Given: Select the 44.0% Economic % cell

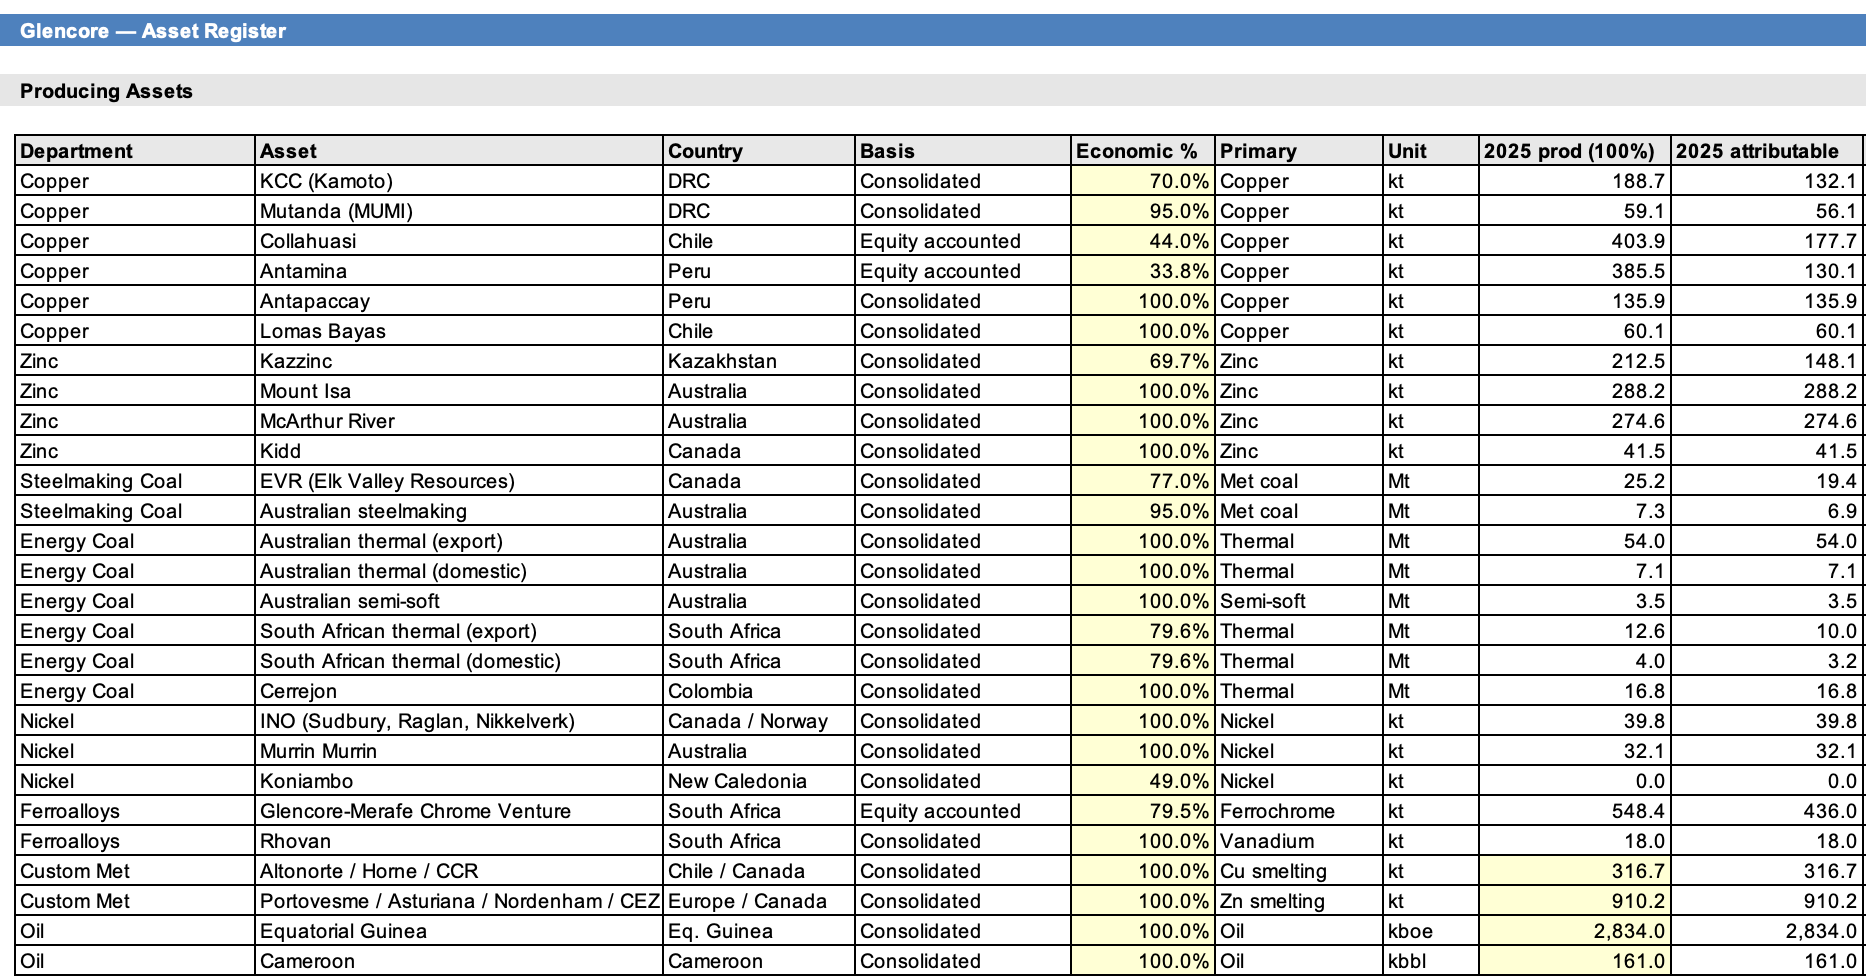Looking at the screenshot, I should pos(1143,241).
